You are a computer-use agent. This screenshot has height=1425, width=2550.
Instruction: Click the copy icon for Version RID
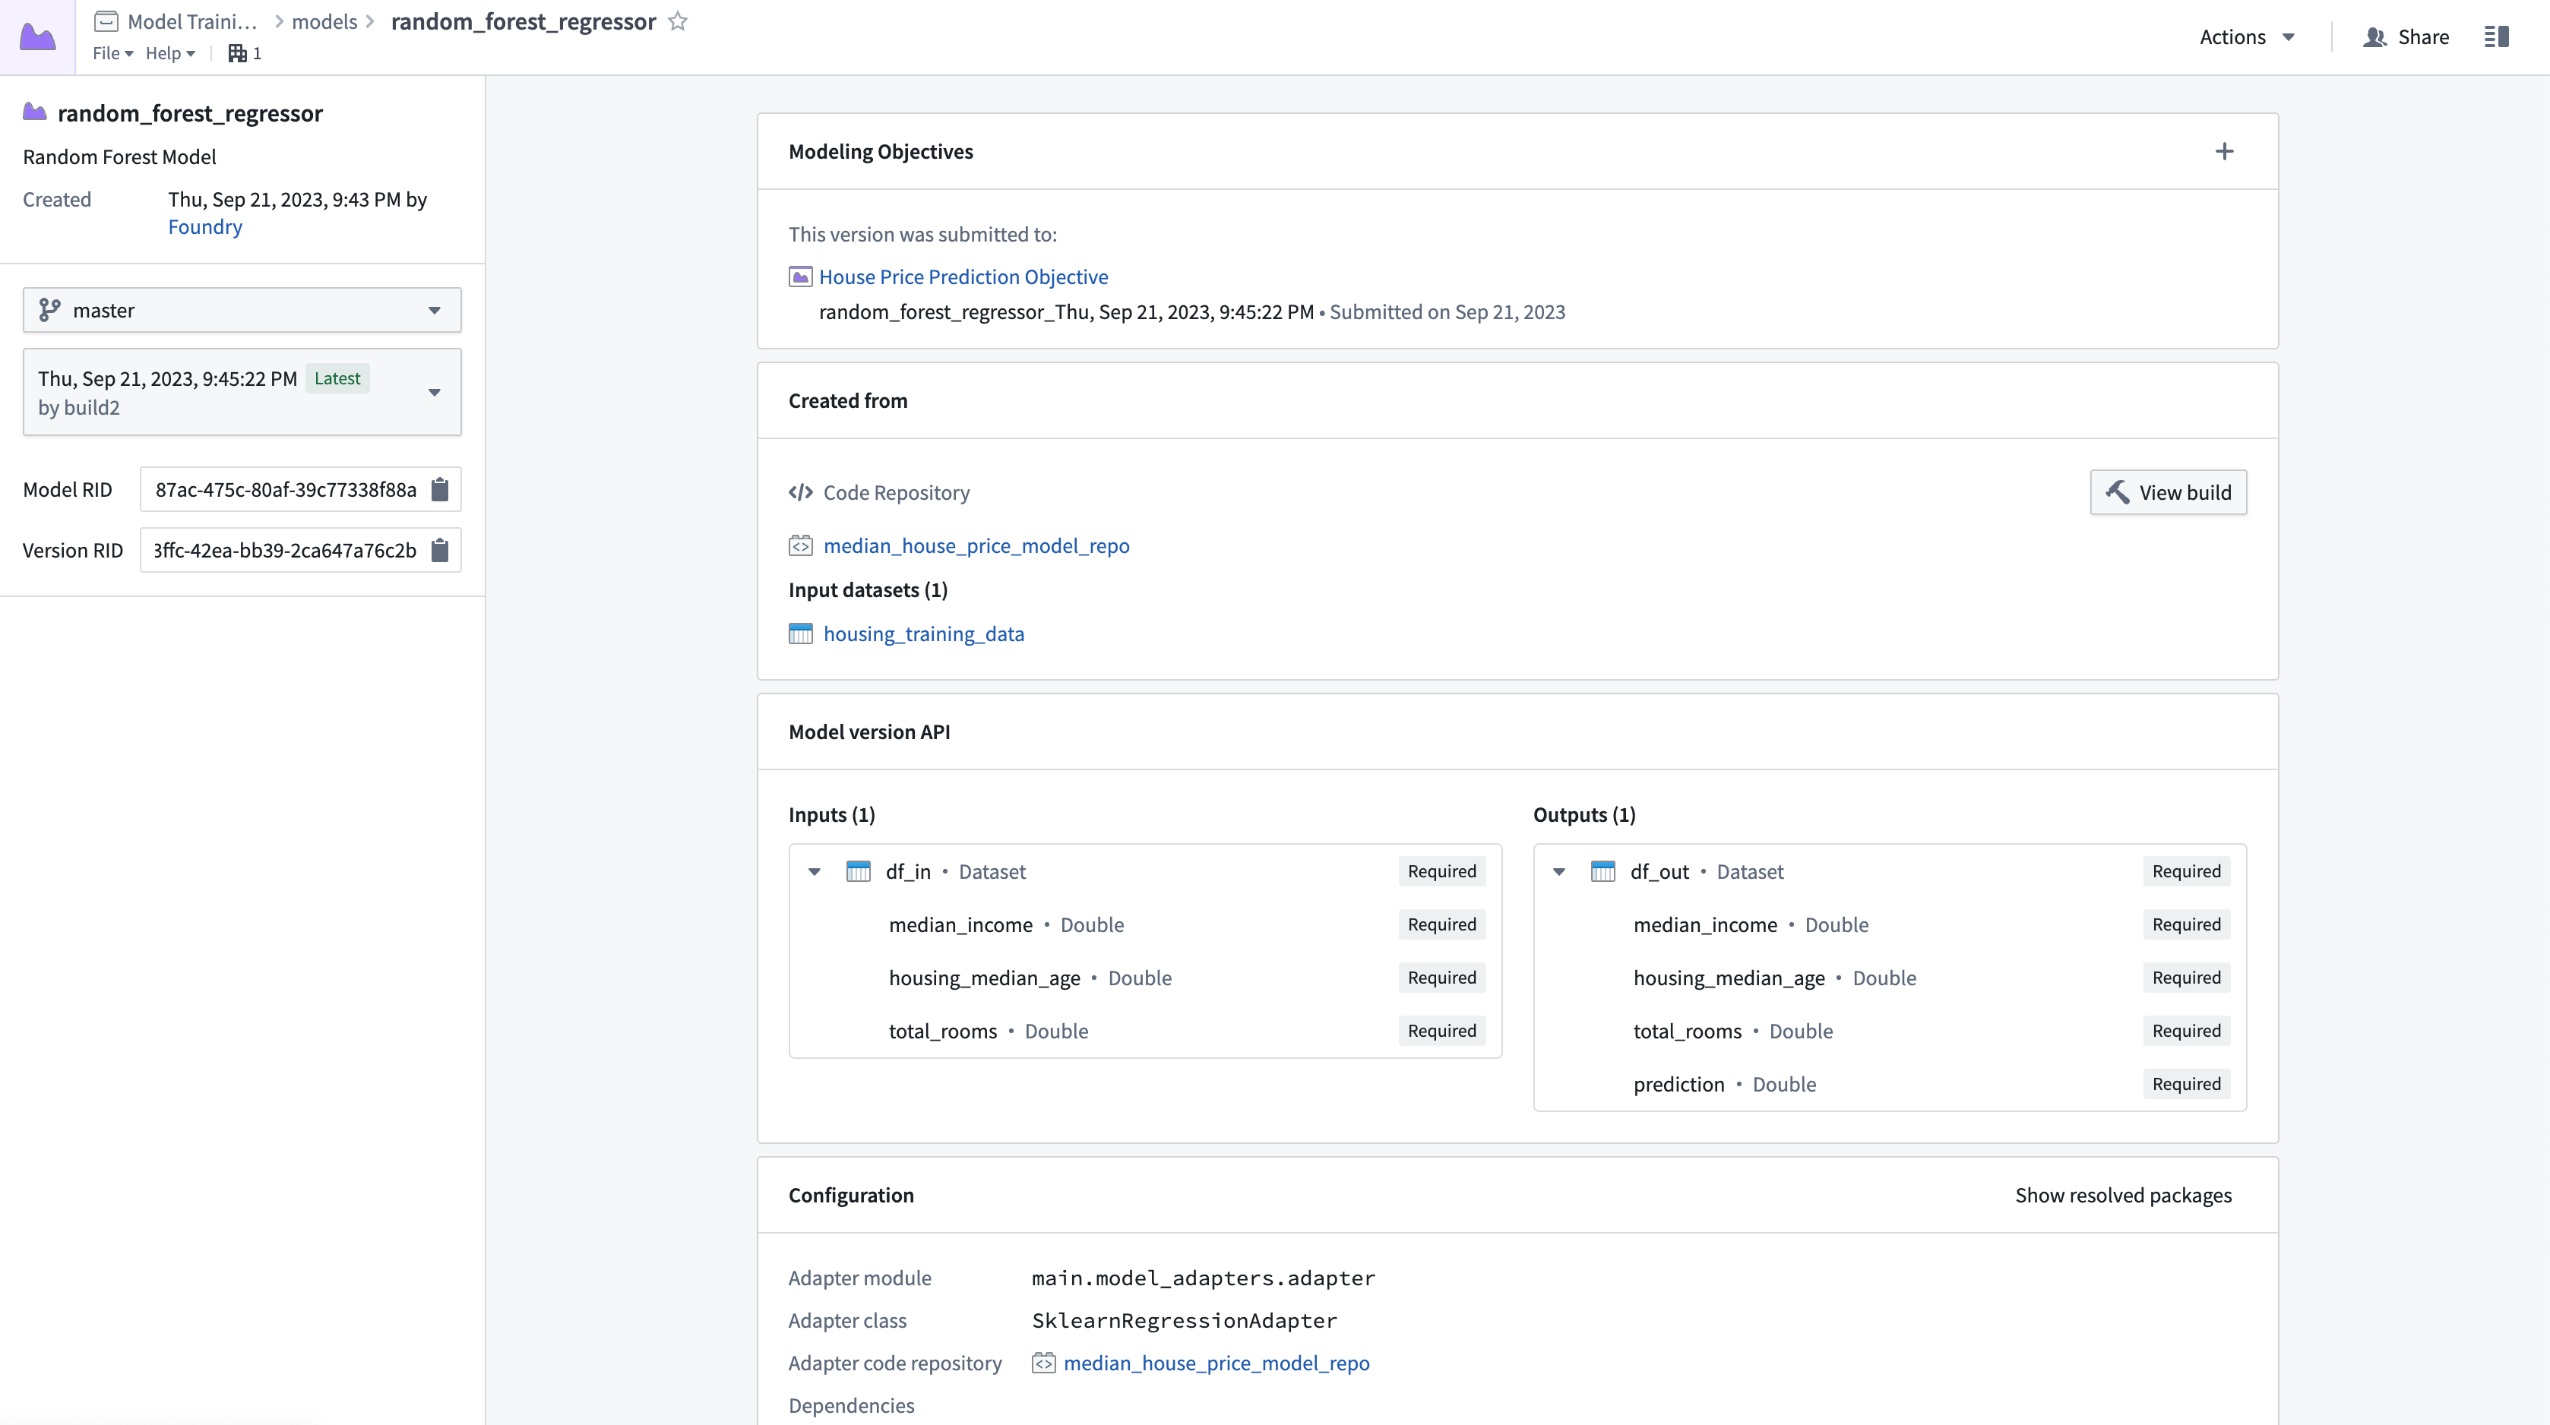pos(440,550)
